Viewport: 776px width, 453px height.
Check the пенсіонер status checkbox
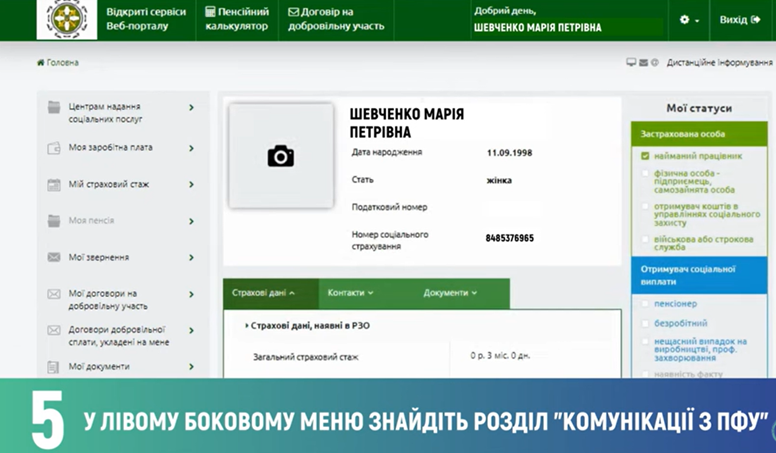tap(646, 303)
